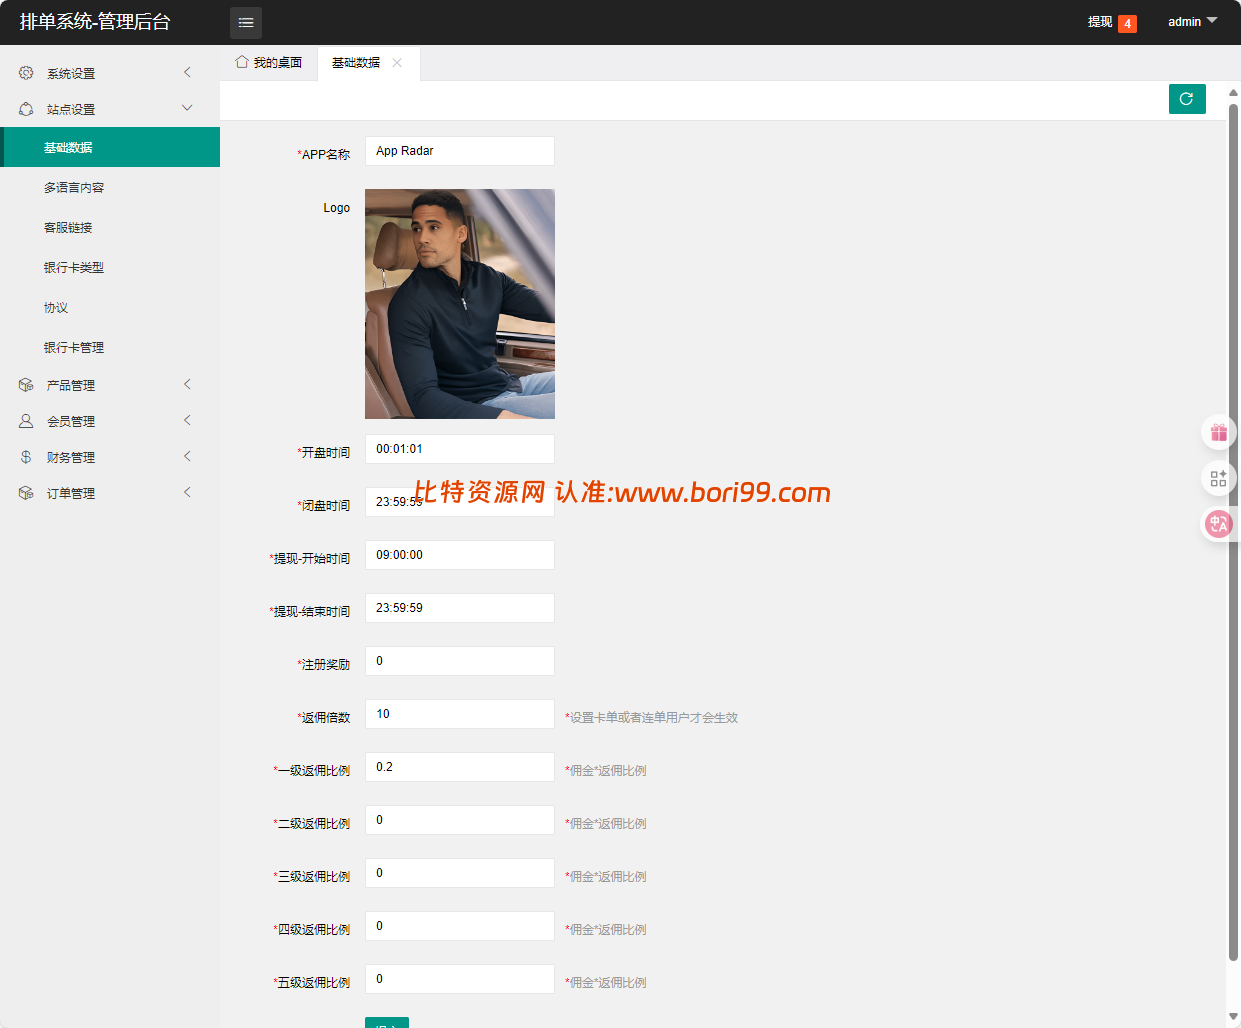This screenshot has height=1028, width=1241.
Task: Collapse the 站点设置 menu chevron
Action: coord(187,108)
